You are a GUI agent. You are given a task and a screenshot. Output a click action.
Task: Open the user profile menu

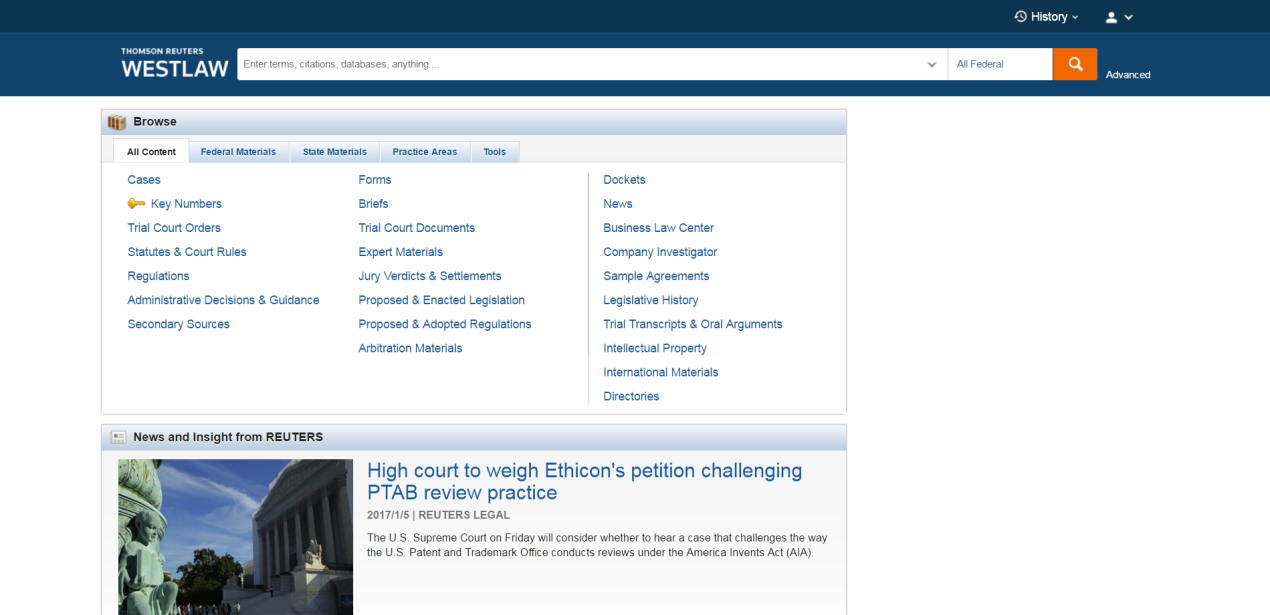coord(1119,17)
